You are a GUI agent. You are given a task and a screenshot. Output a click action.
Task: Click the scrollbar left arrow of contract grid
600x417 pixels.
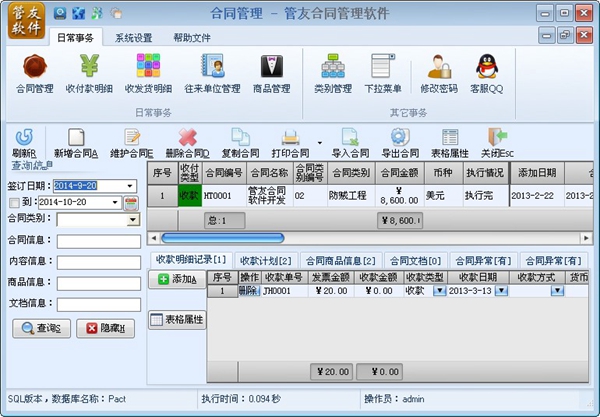153,238
